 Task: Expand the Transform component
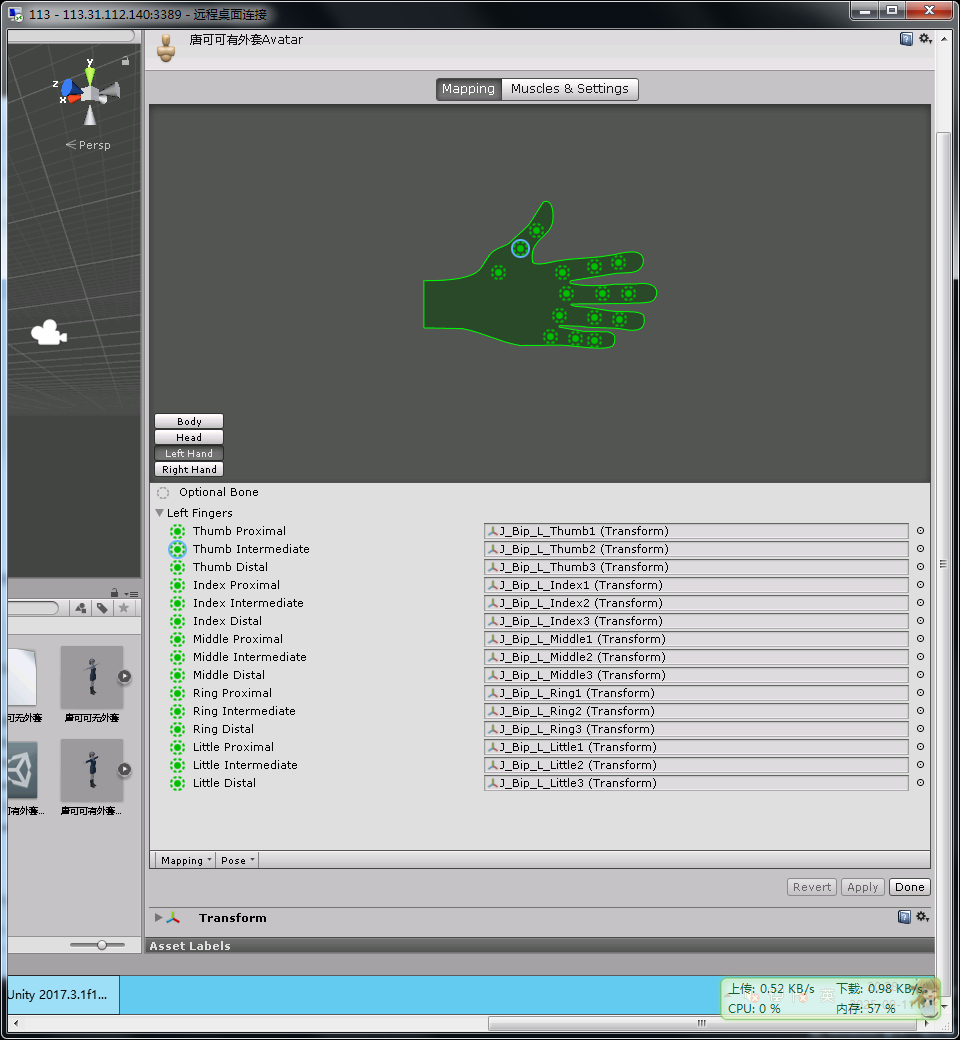(159, 917)
